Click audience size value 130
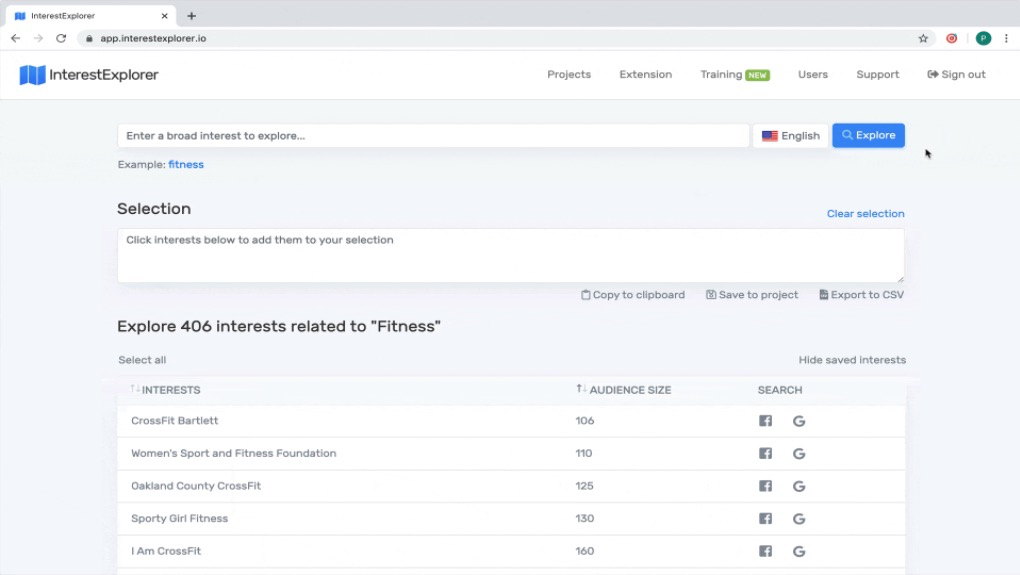Image resolution: width=1020 pixels, height=575 pixels. click(585, 518)
